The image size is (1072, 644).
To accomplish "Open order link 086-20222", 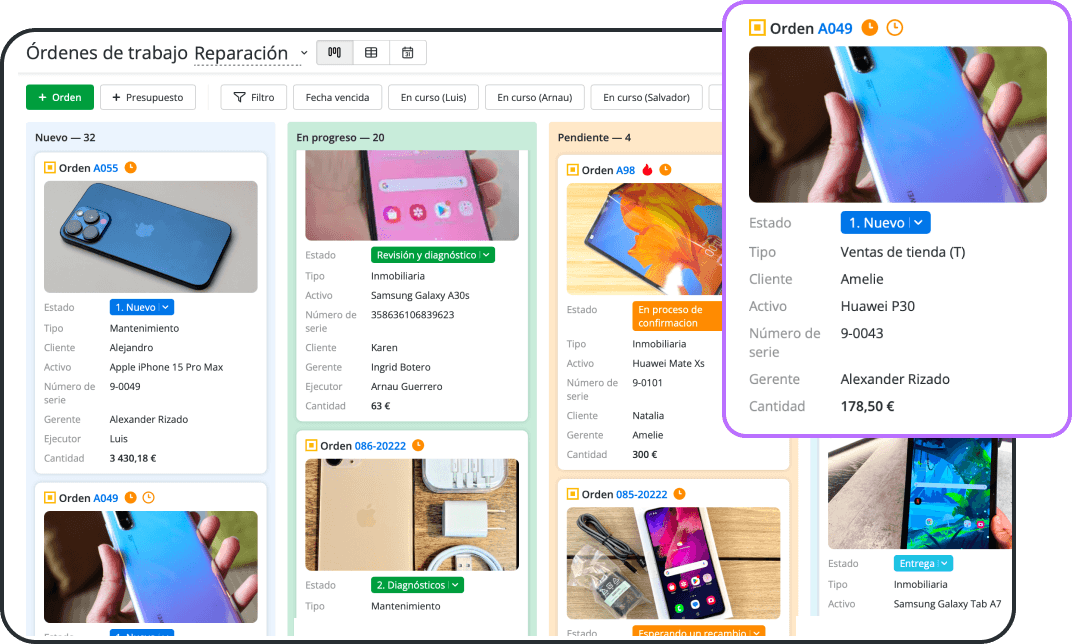I will [x=380, y=446].
